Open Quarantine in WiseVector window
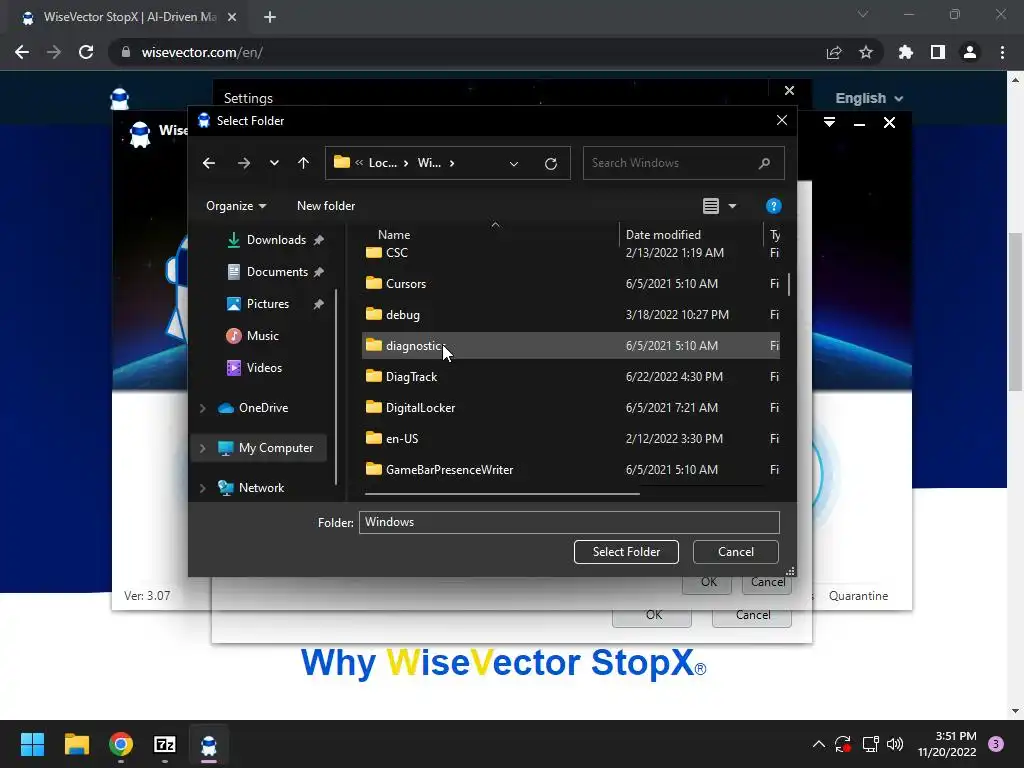This screenshot has height=768, width=1024. click(x=858, y=596)
